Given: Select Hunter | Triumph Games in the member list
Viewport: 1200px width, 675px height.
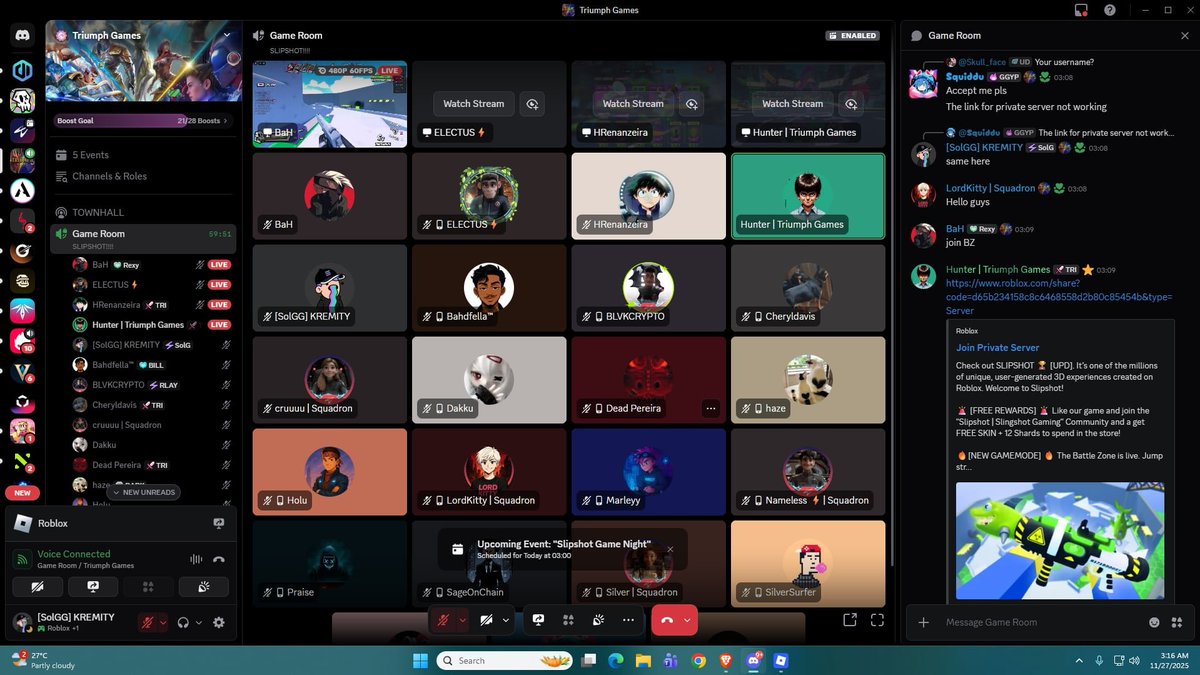Looking at the screenshot, I should [x=152, y=324].
